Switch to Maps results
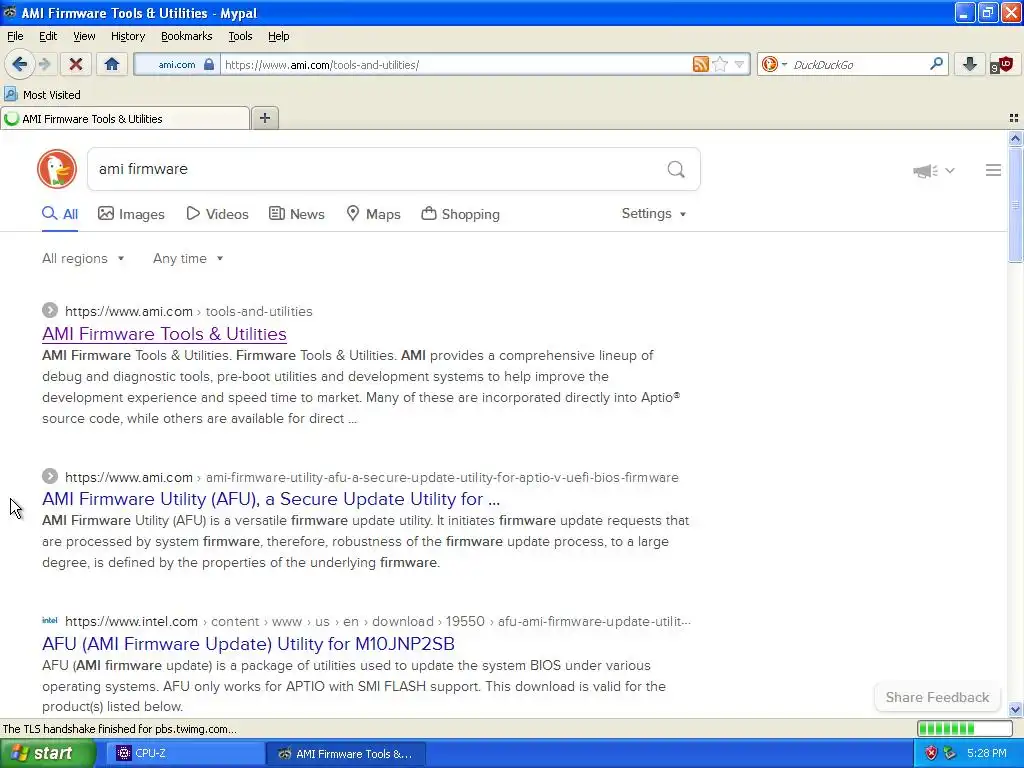Screen dimensions: 1024x768 point(373,214)
